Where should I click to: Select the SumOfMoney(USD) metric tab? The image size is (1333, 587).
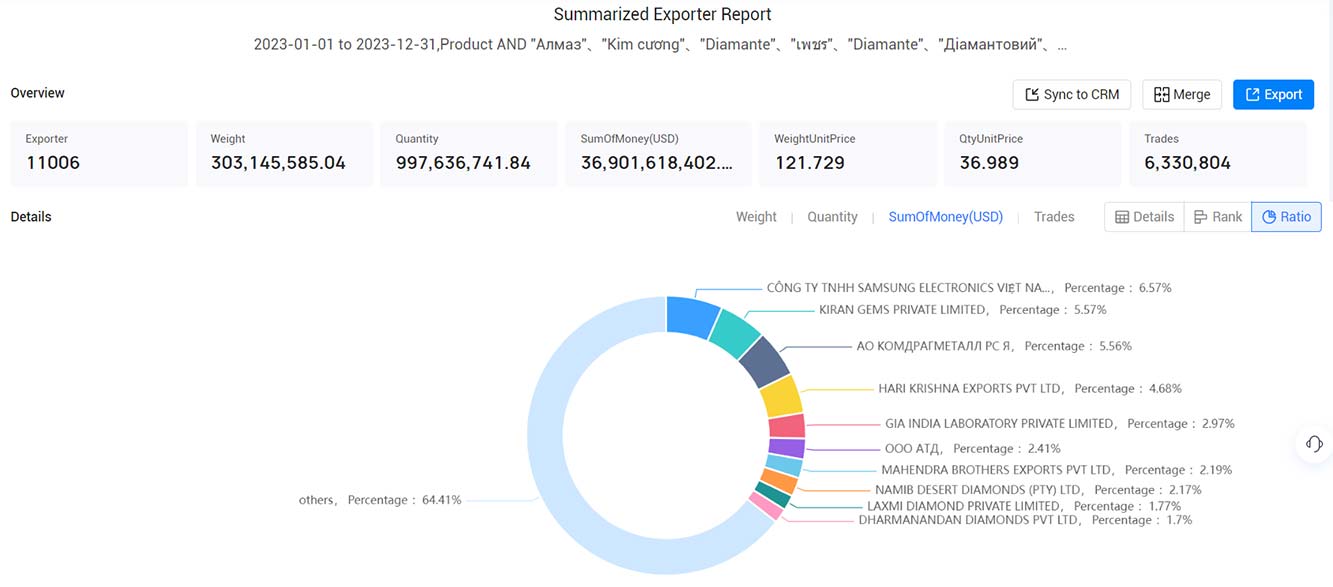[x=946, y=217]
